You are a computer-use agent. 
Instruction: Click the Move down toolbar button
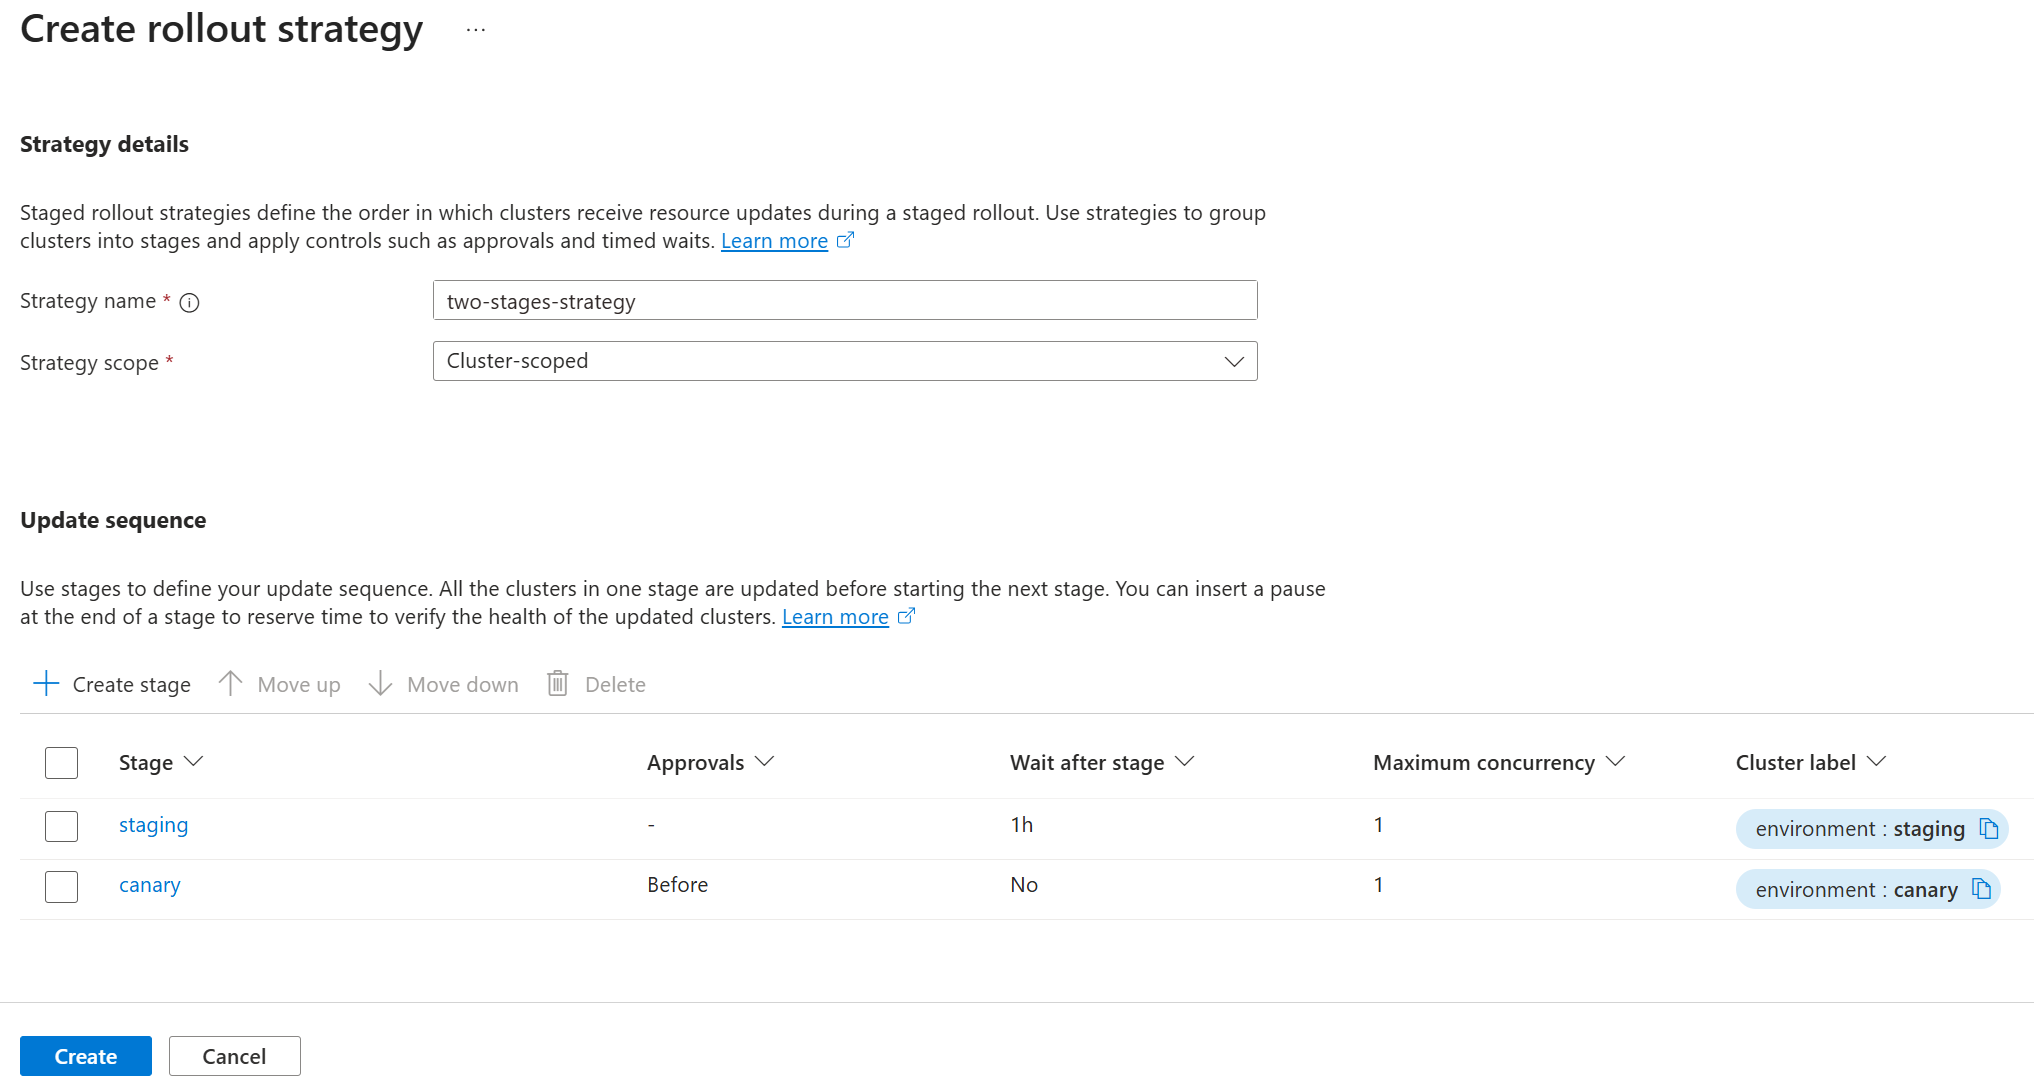click(x=443, y=684)
